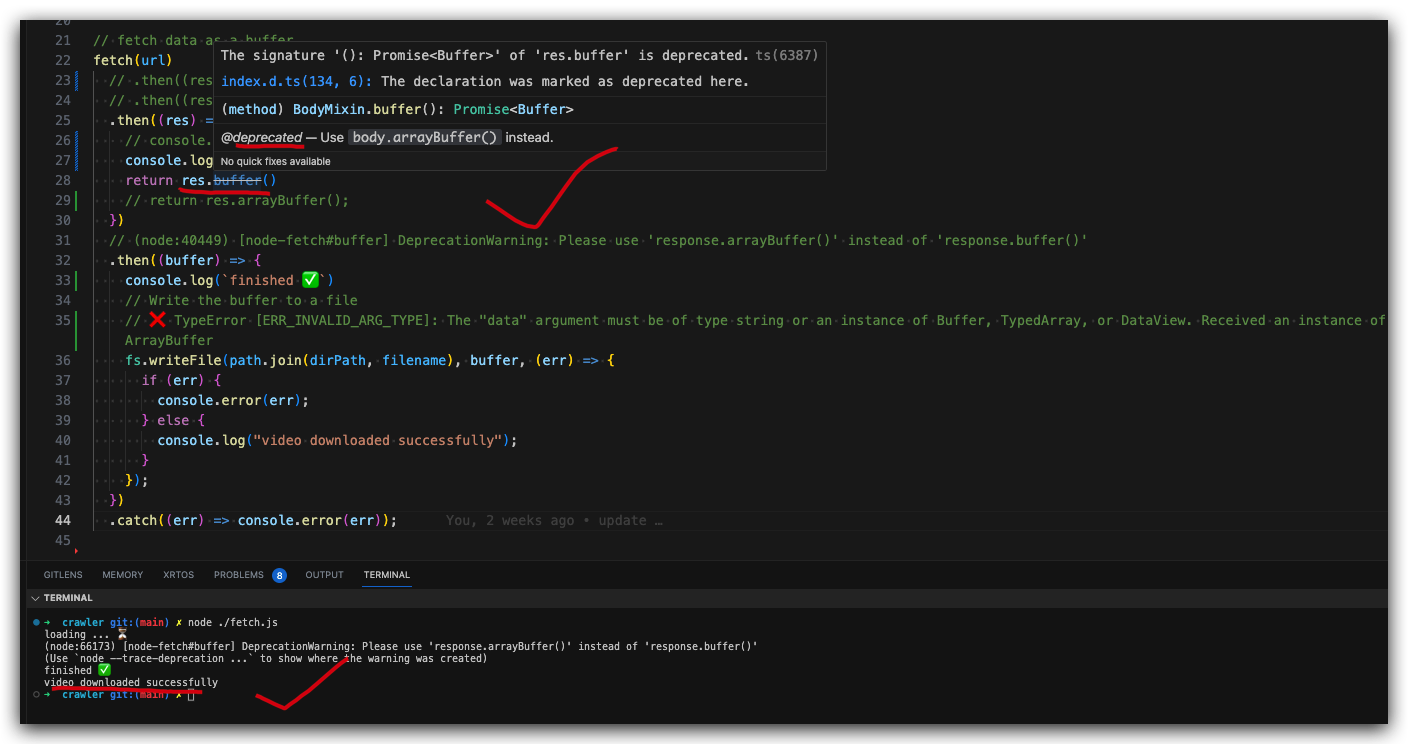
Task: Switch to the OUTPUT panel tab
Action: [324, 575]
